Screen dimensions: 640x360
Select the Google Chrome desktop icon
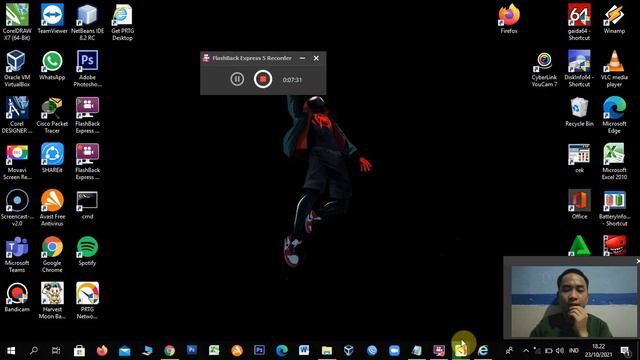[x=52, y=255]
